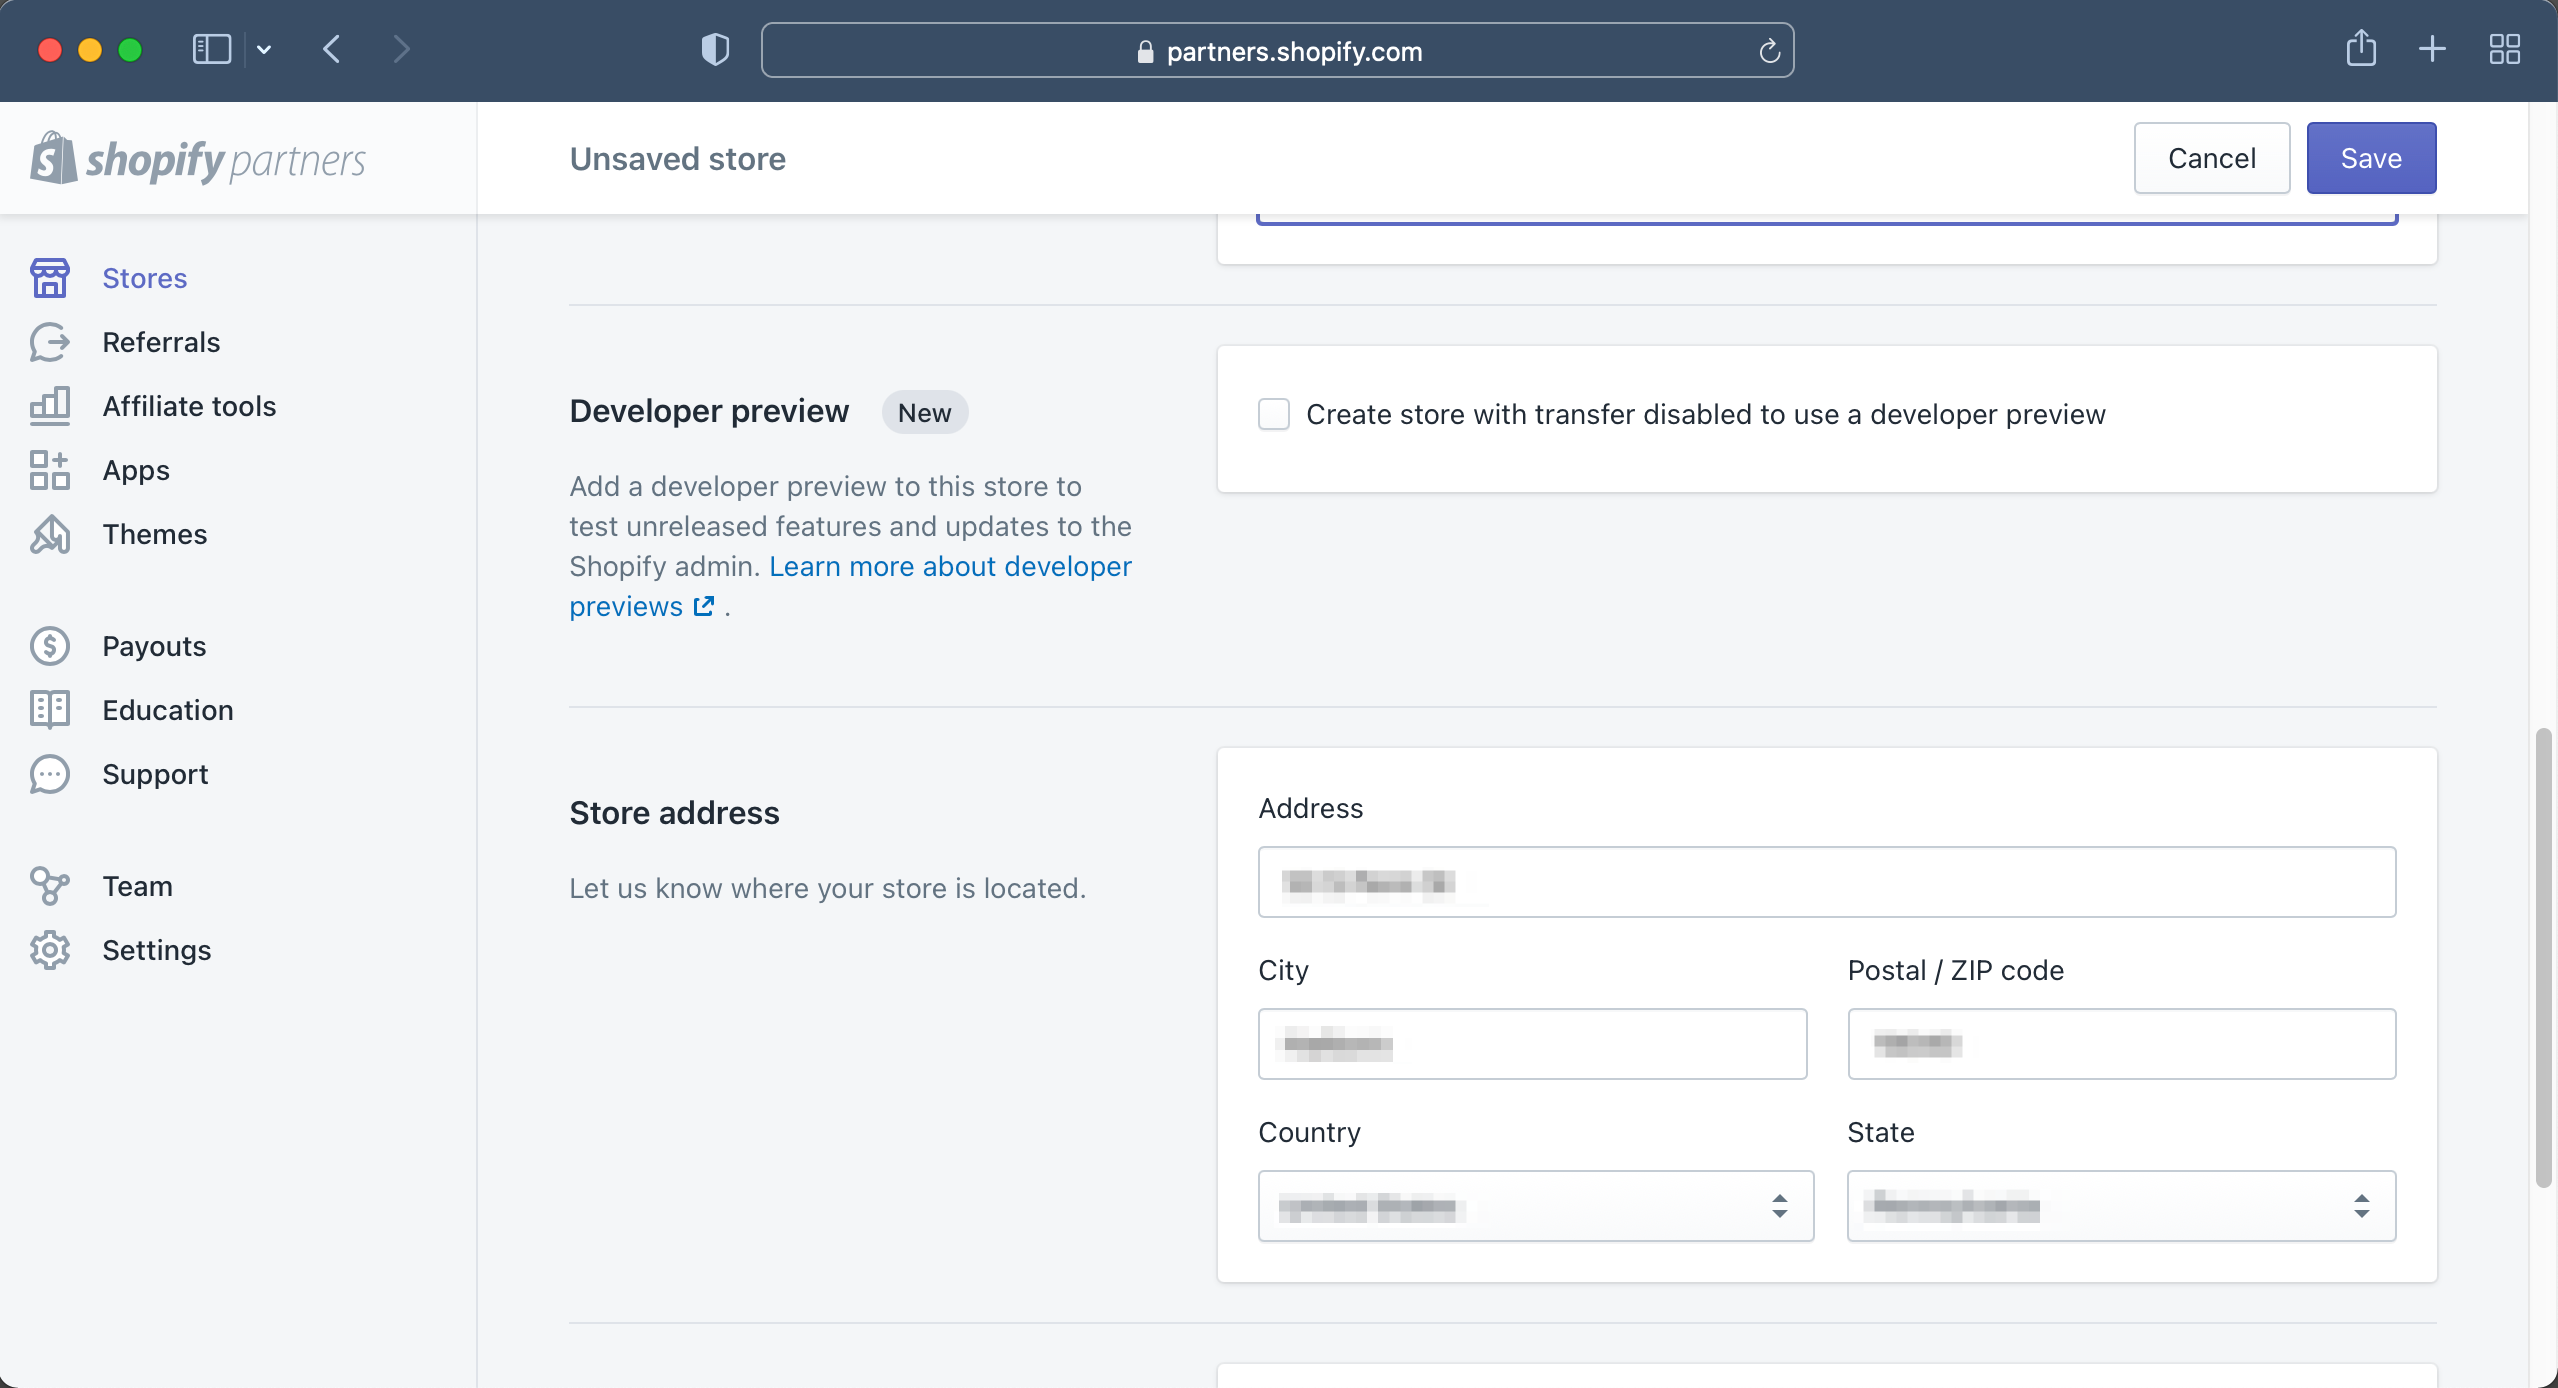Reload the page with the refresh icon
The image size is (2558, 1388).
pyautogui.click(x=1769, y=50)
